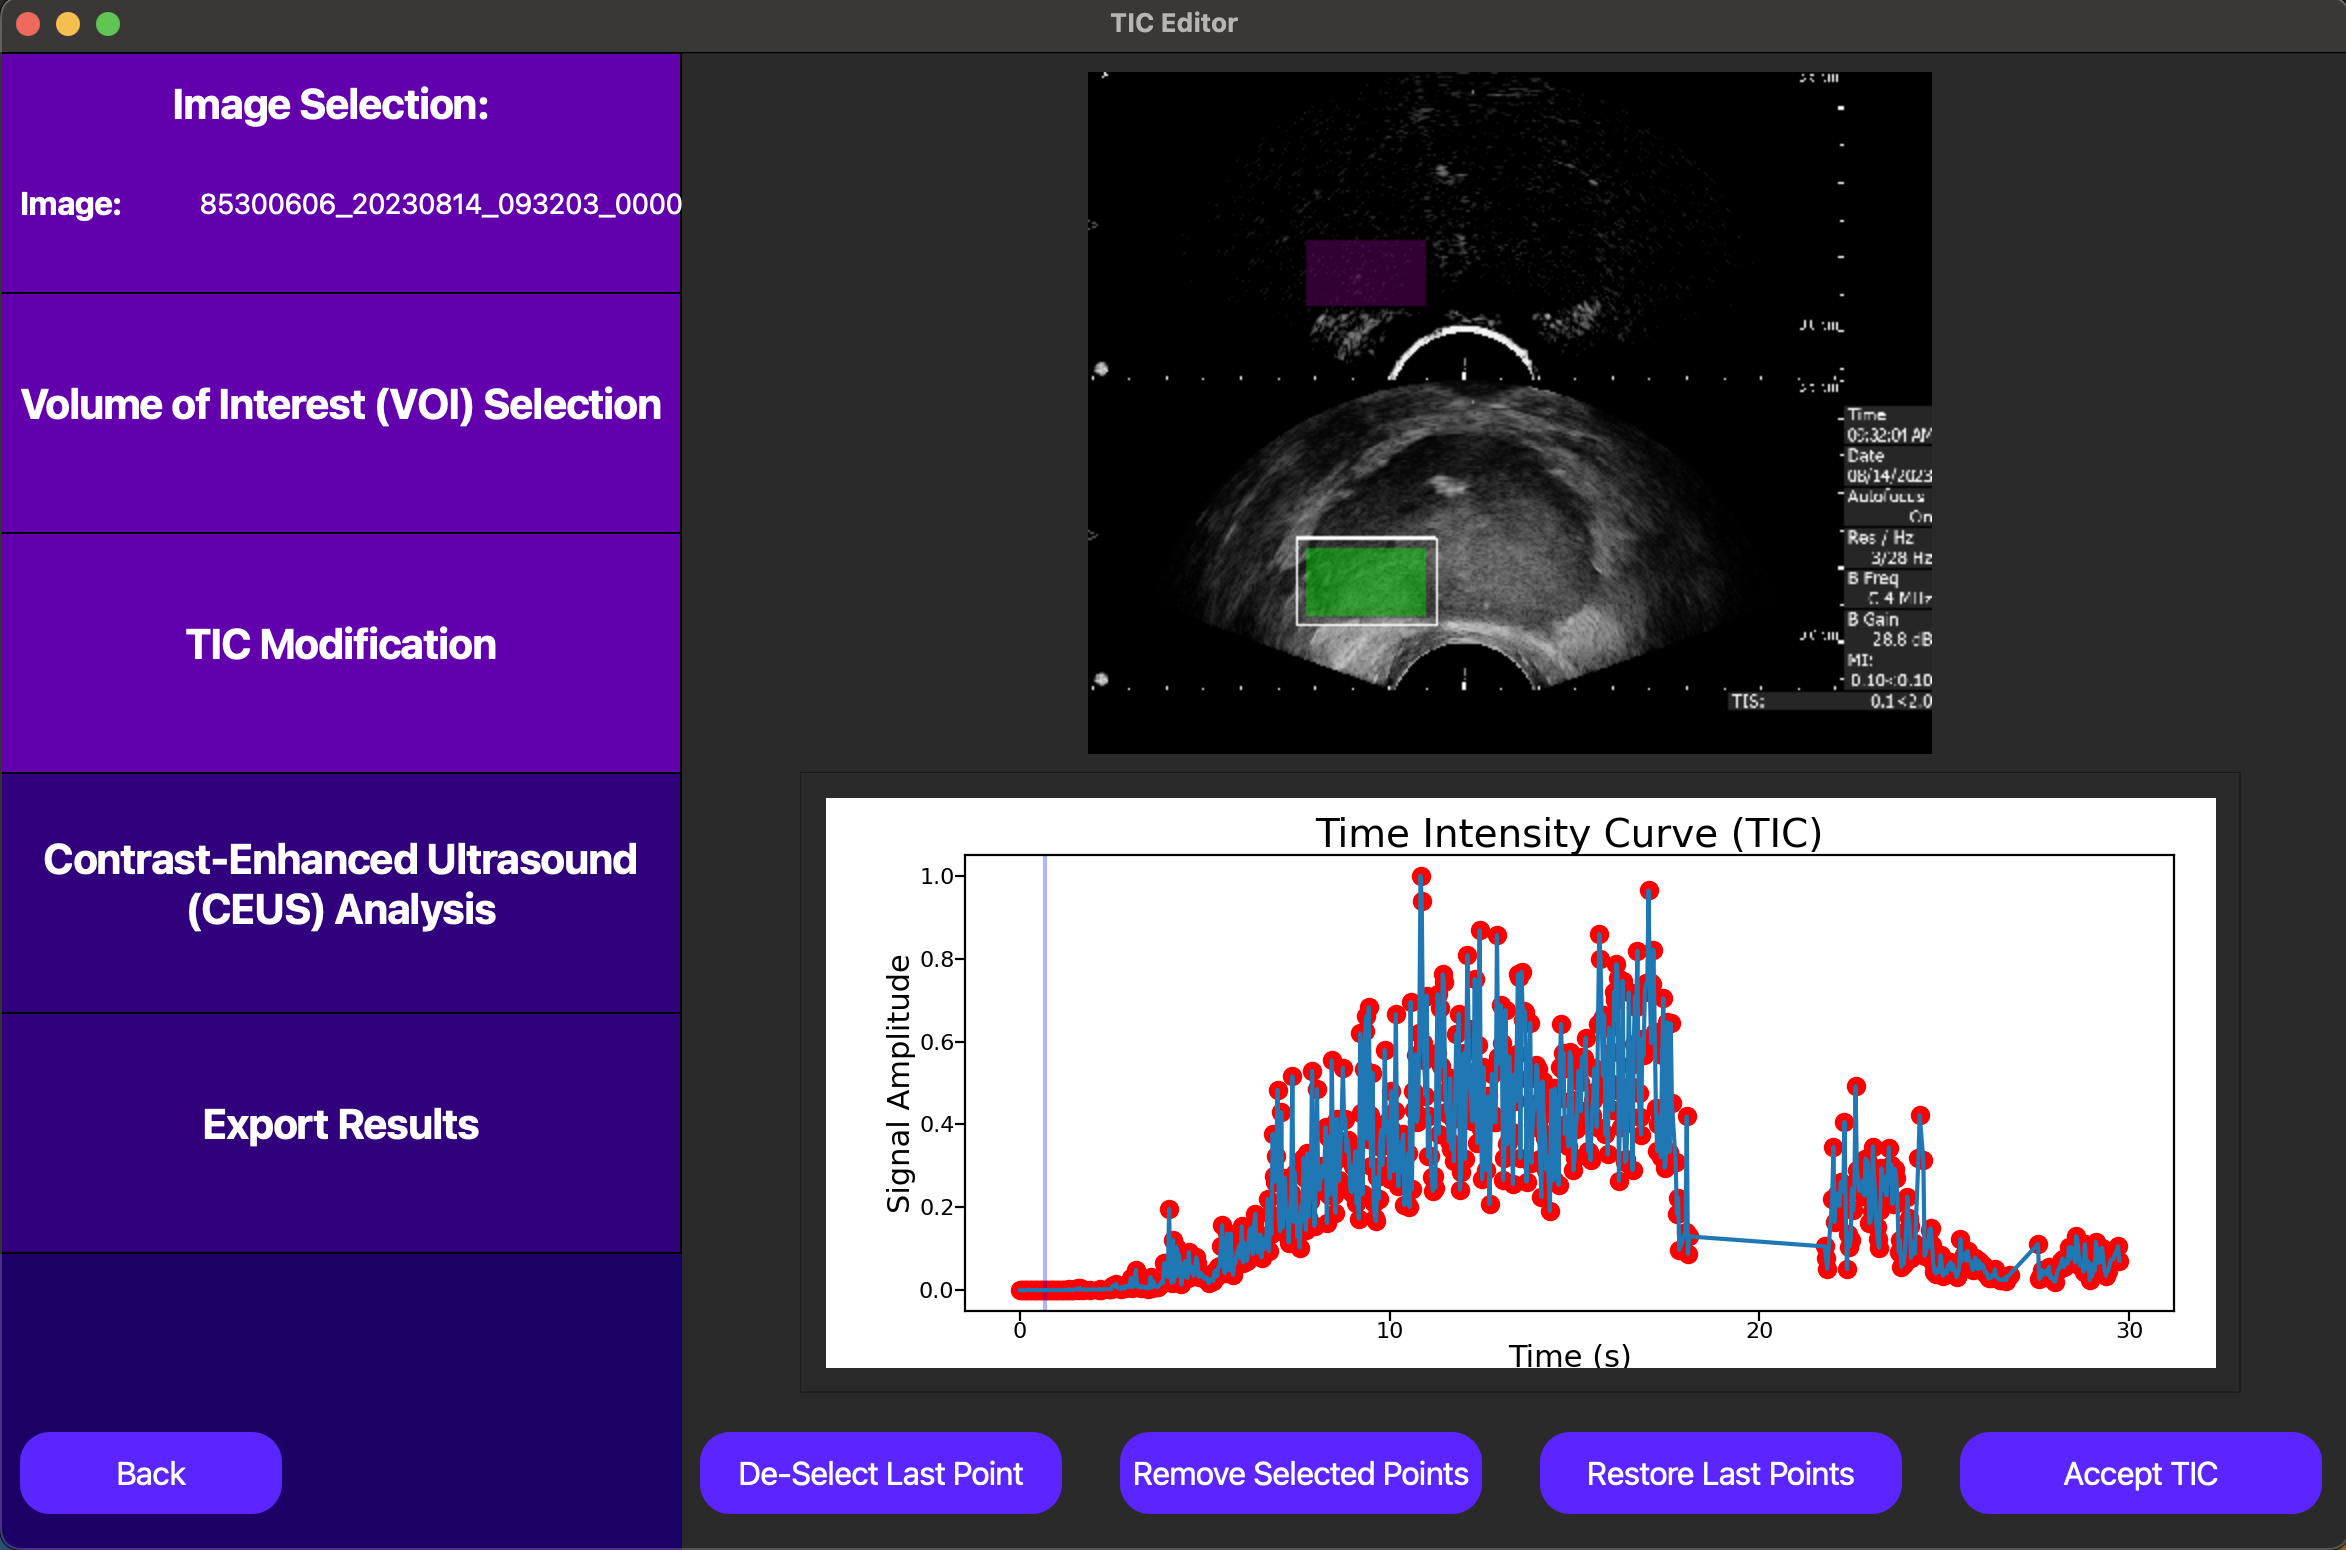The image size is (2346, 1550).
Task: Click the vertical blue time marker line on TIC
Action: point(1045,1082)
